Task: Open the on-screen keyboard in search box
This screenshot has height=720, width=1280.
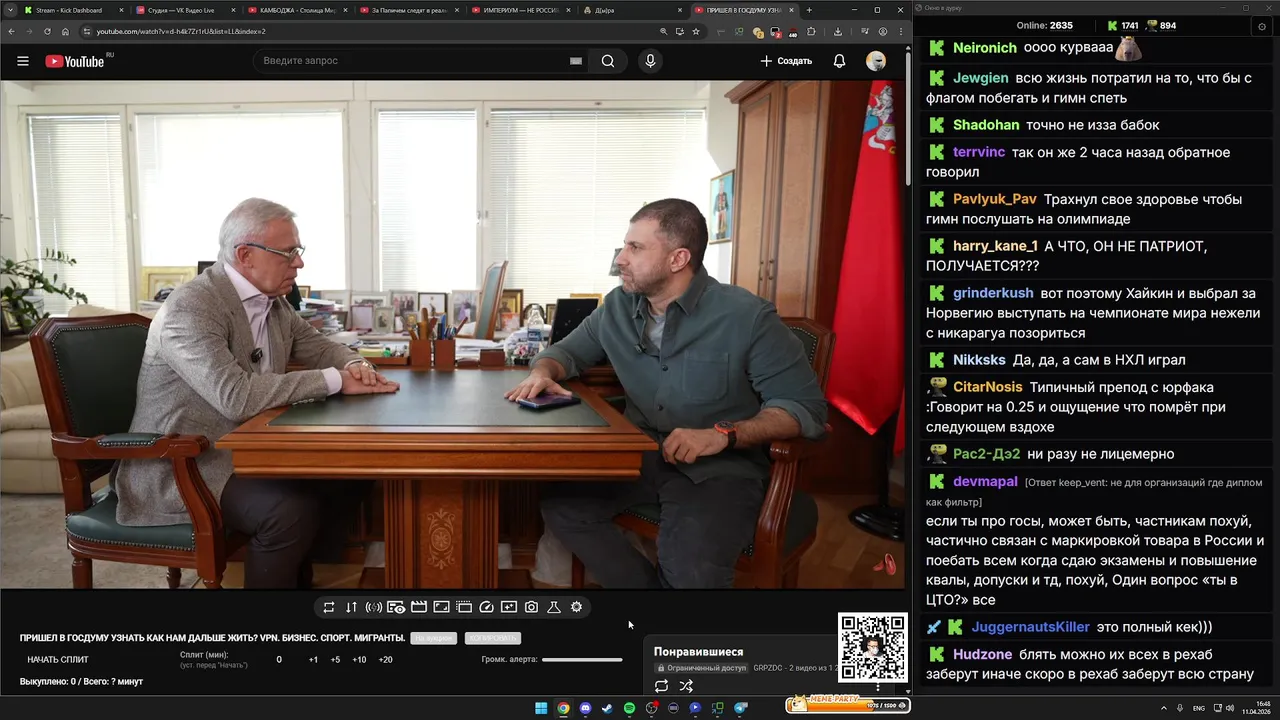Action: click(x=576, y=61)
